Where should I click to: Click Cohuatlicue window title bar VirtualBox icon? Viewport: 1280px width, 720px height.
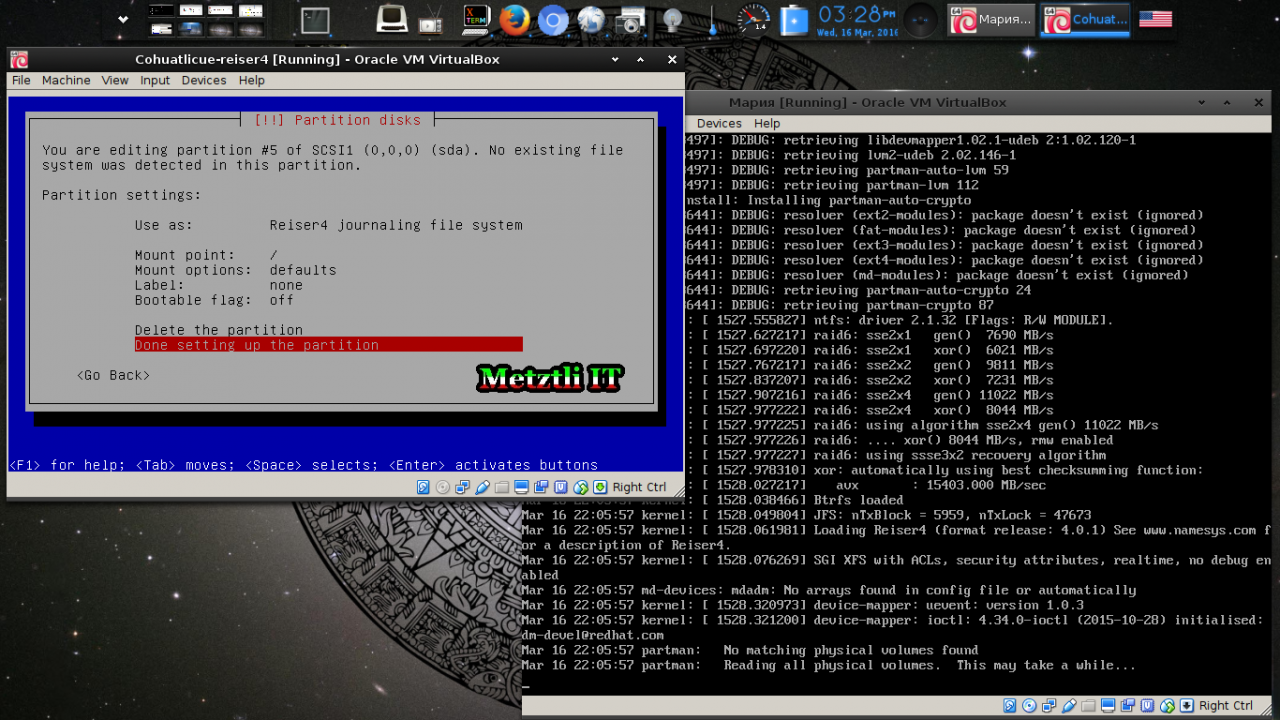click(19, 59)
